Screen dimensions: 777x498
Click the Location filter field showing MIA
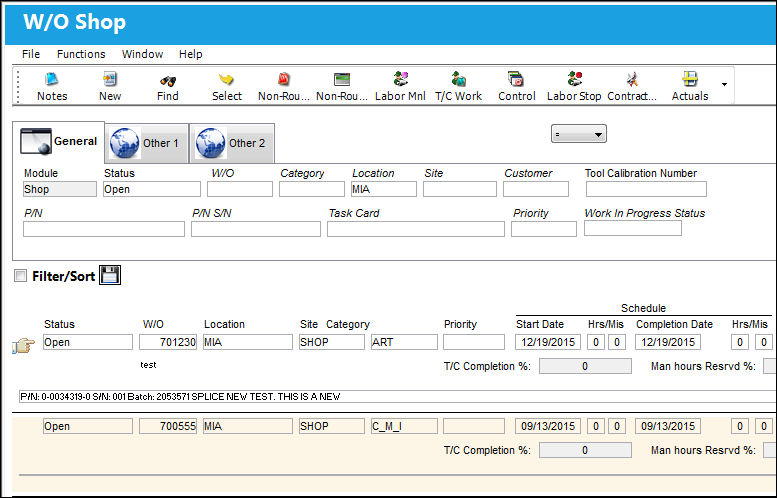[x=384, y=189]
